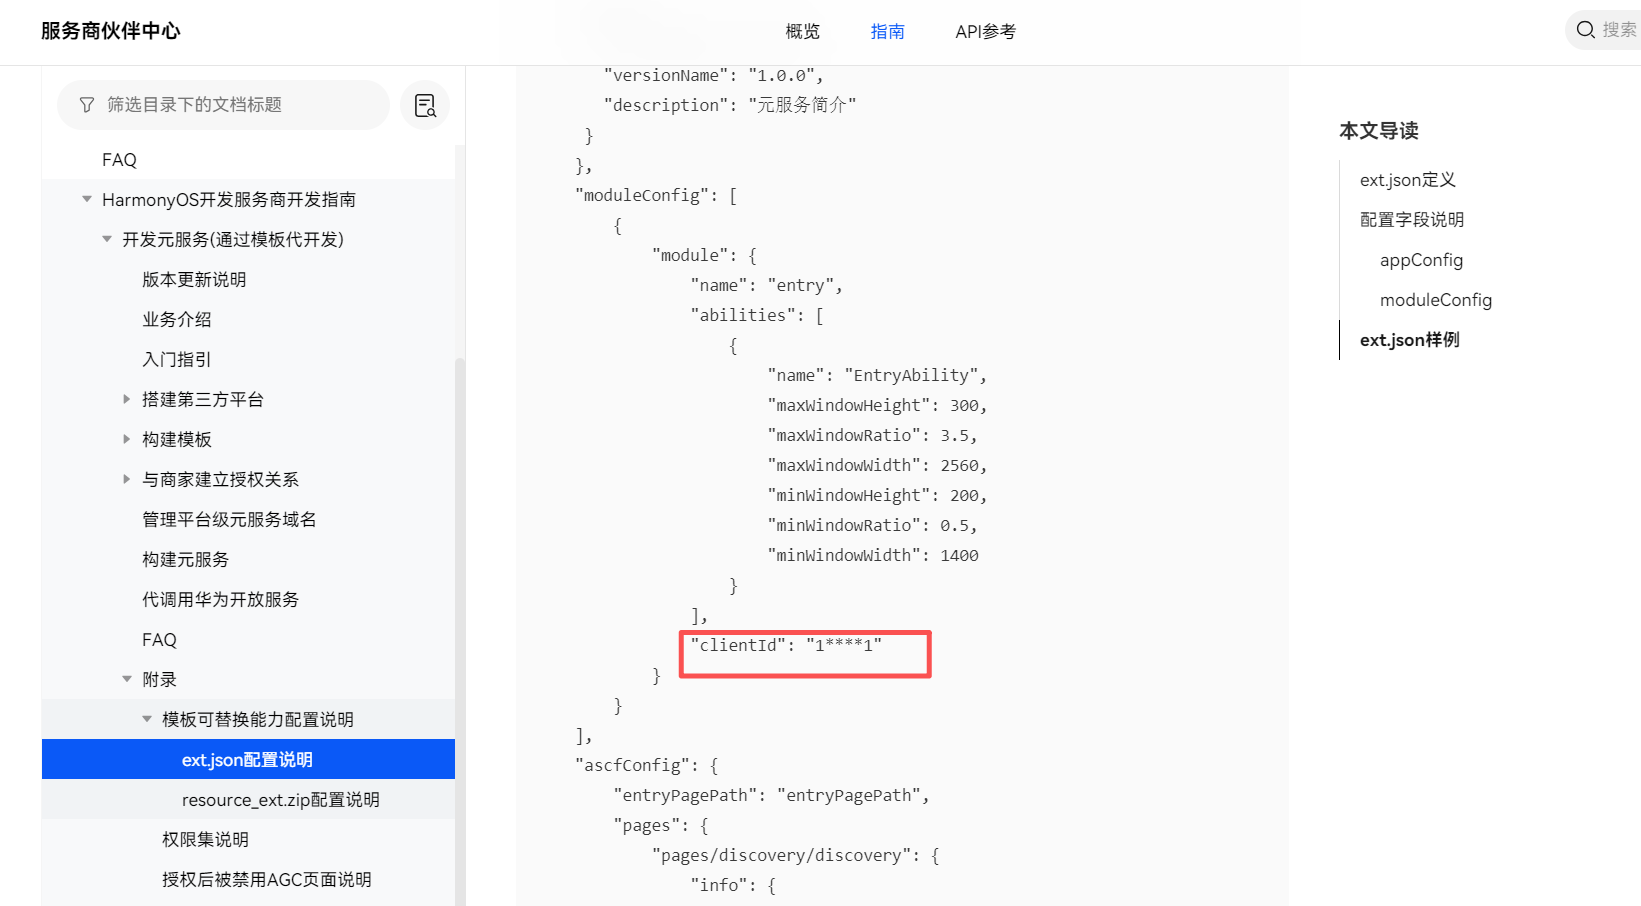Click the sidebar vertical scrollbar
This screenshot has width=1641, height=906.
pos(460,600)
